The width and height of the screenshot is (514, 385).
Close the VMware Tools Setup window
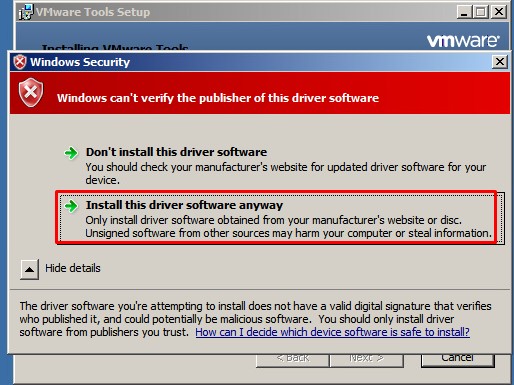coord(499,12)
